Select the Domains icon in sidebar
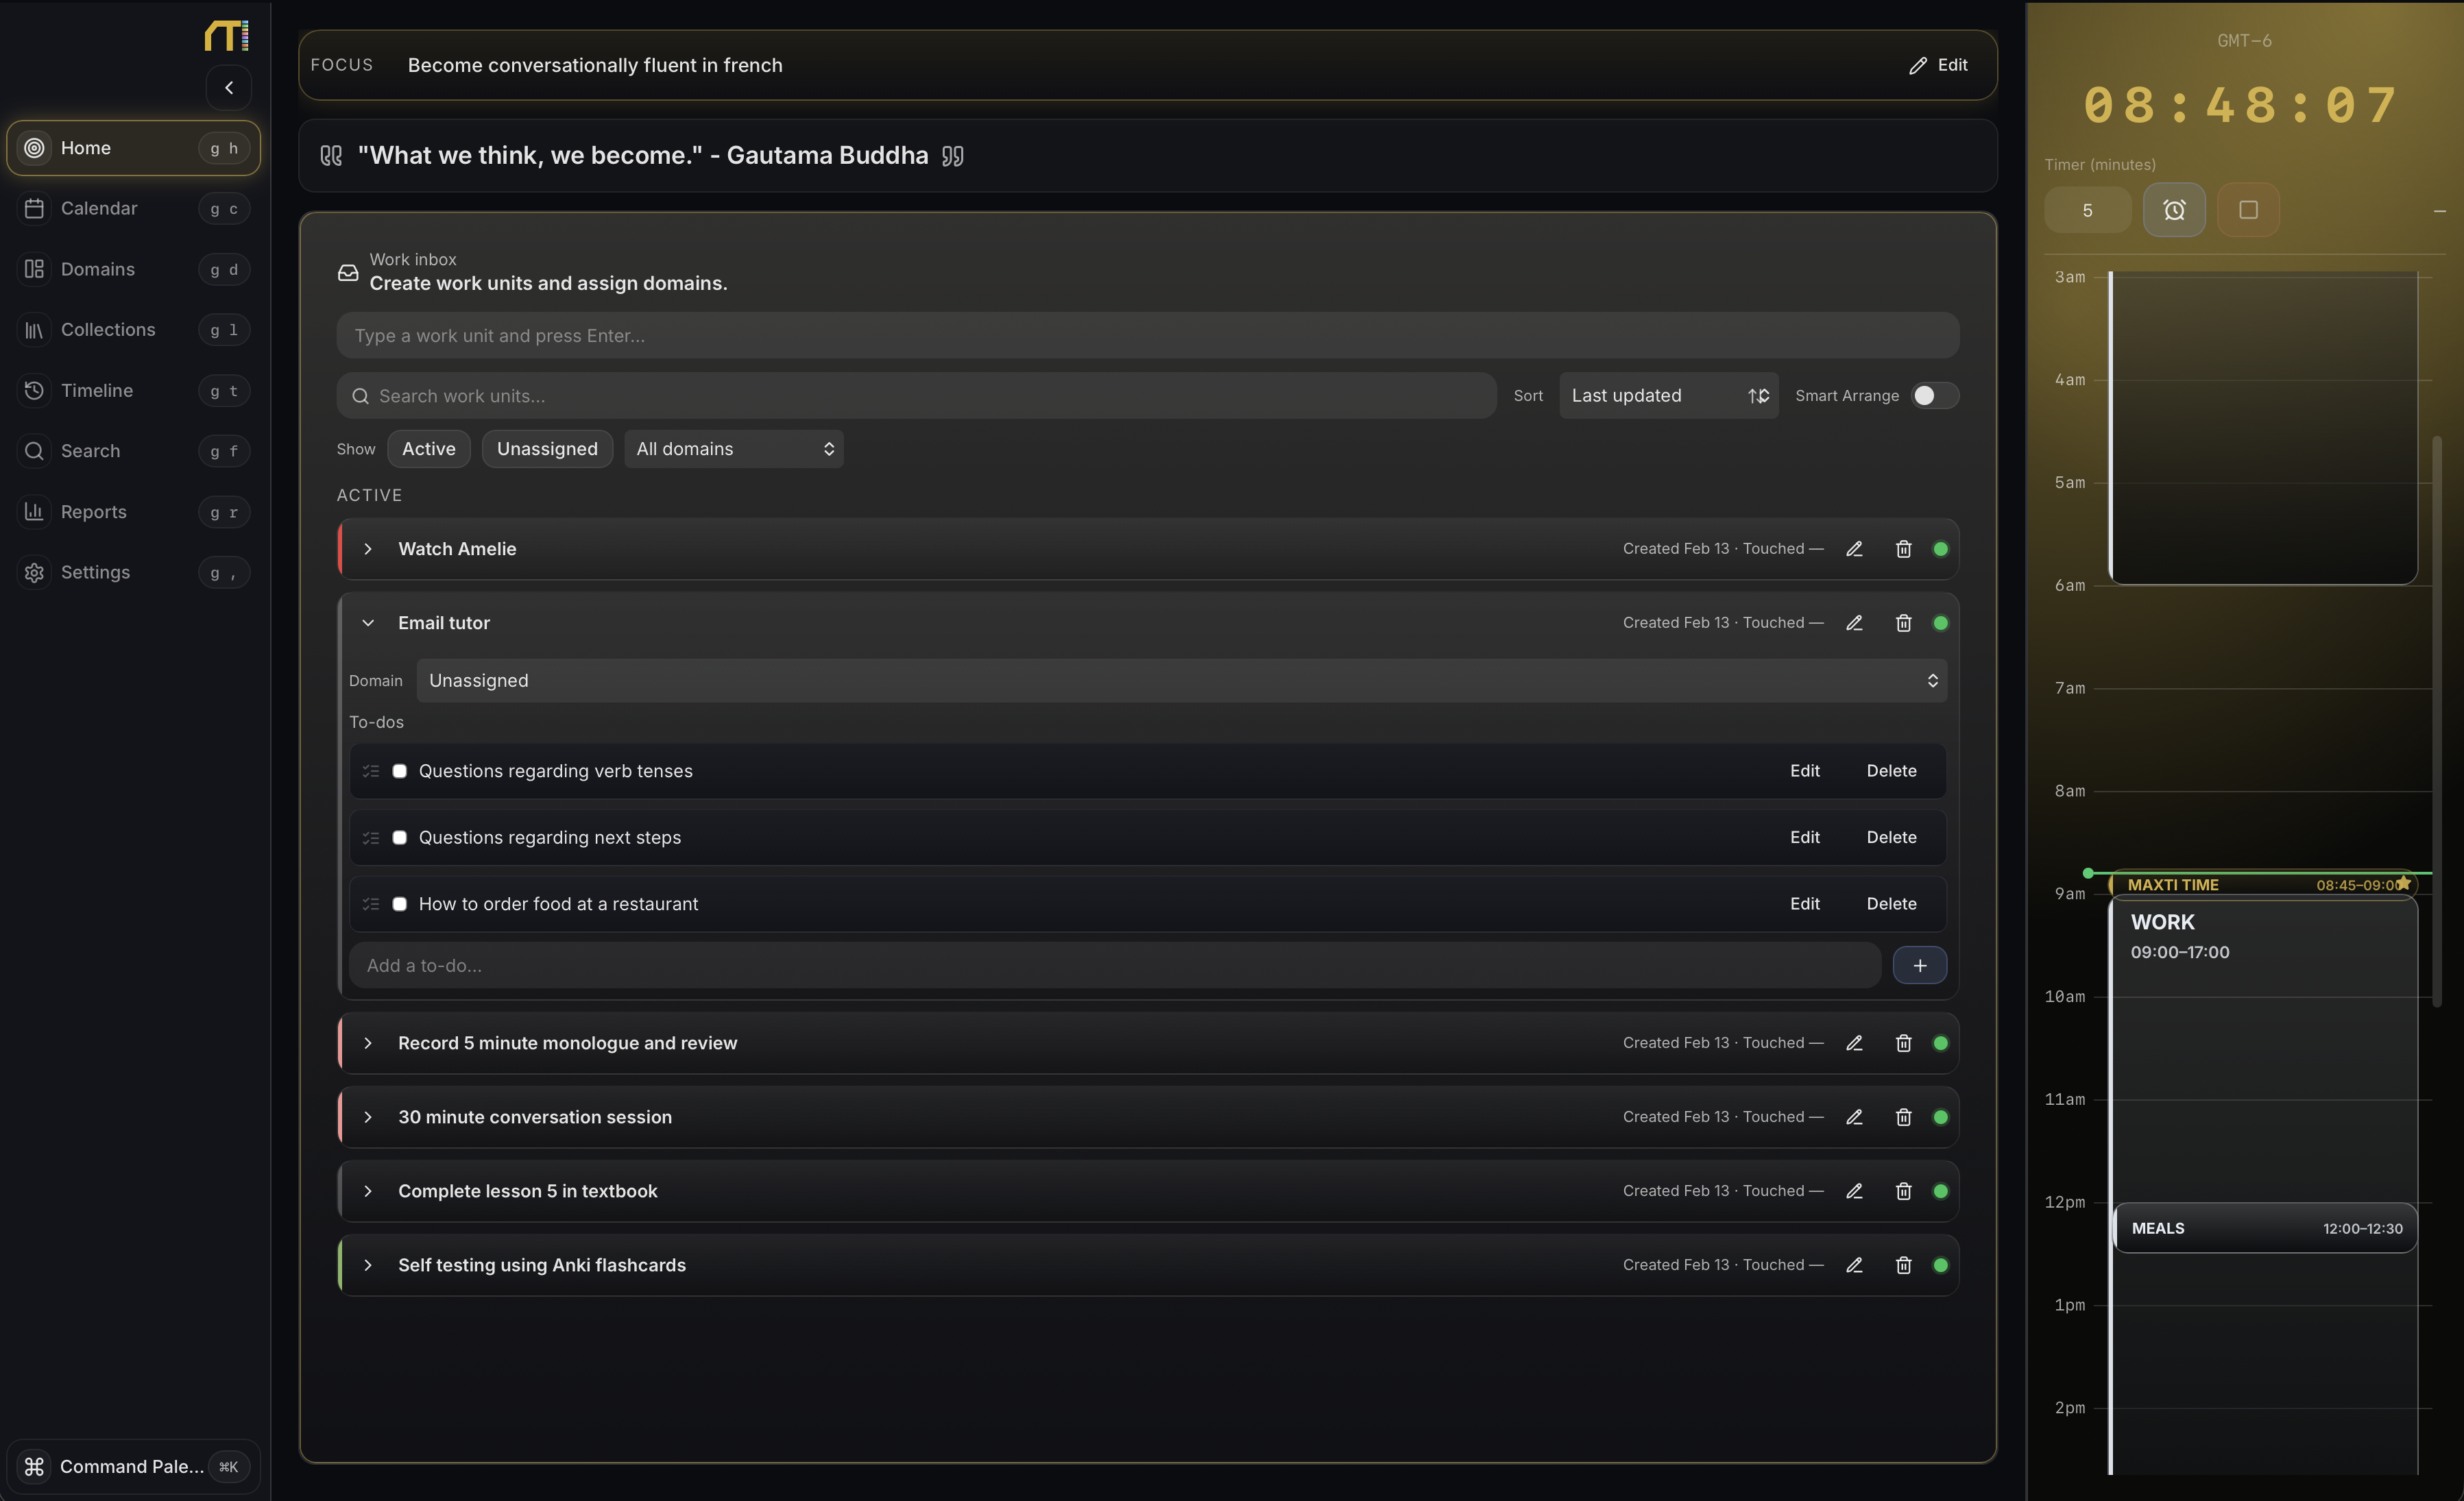 click(x=34, y=268)
